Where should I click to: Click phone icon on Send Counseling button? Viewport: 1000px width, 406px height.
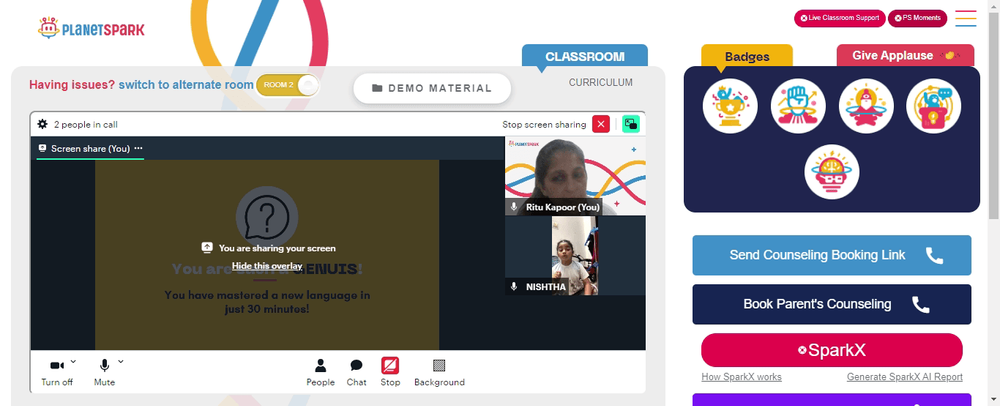[934, 256]
